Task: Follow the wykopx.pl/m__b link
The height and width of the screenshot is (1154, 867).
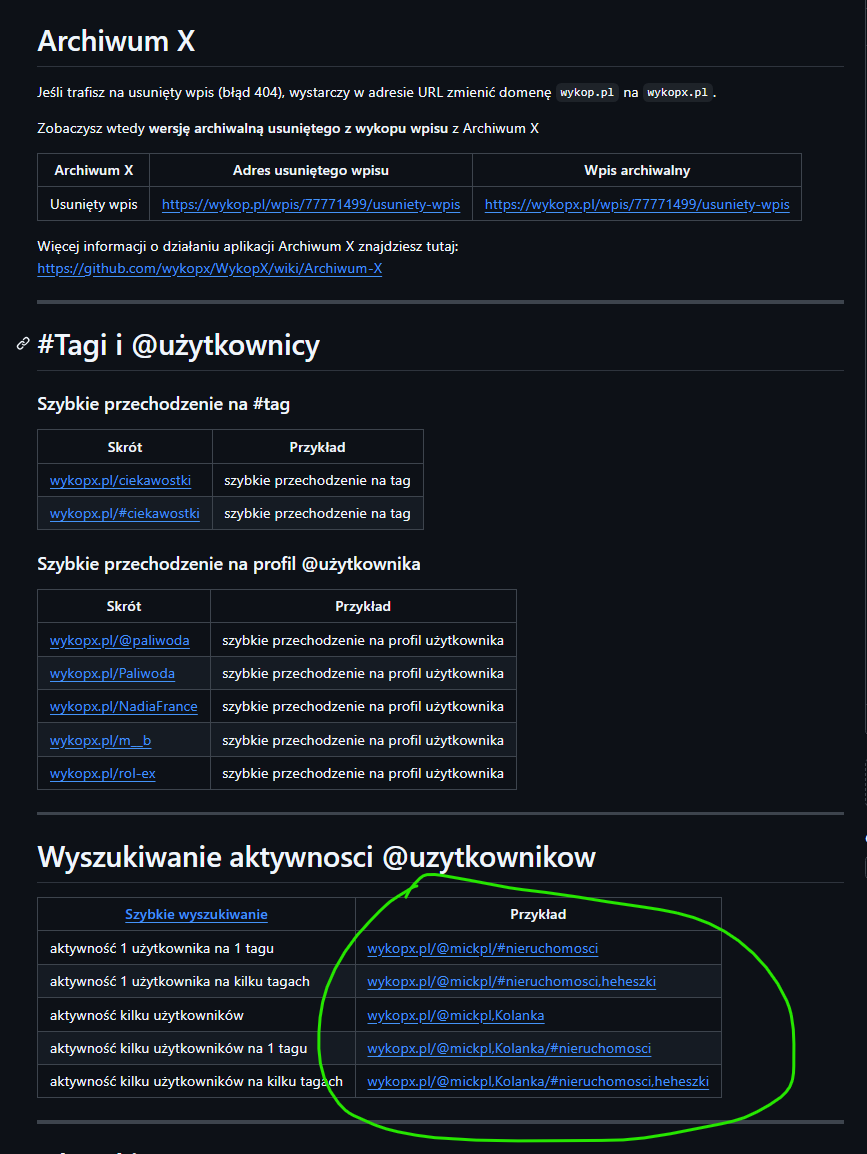Action: click(x=100, y=740)
